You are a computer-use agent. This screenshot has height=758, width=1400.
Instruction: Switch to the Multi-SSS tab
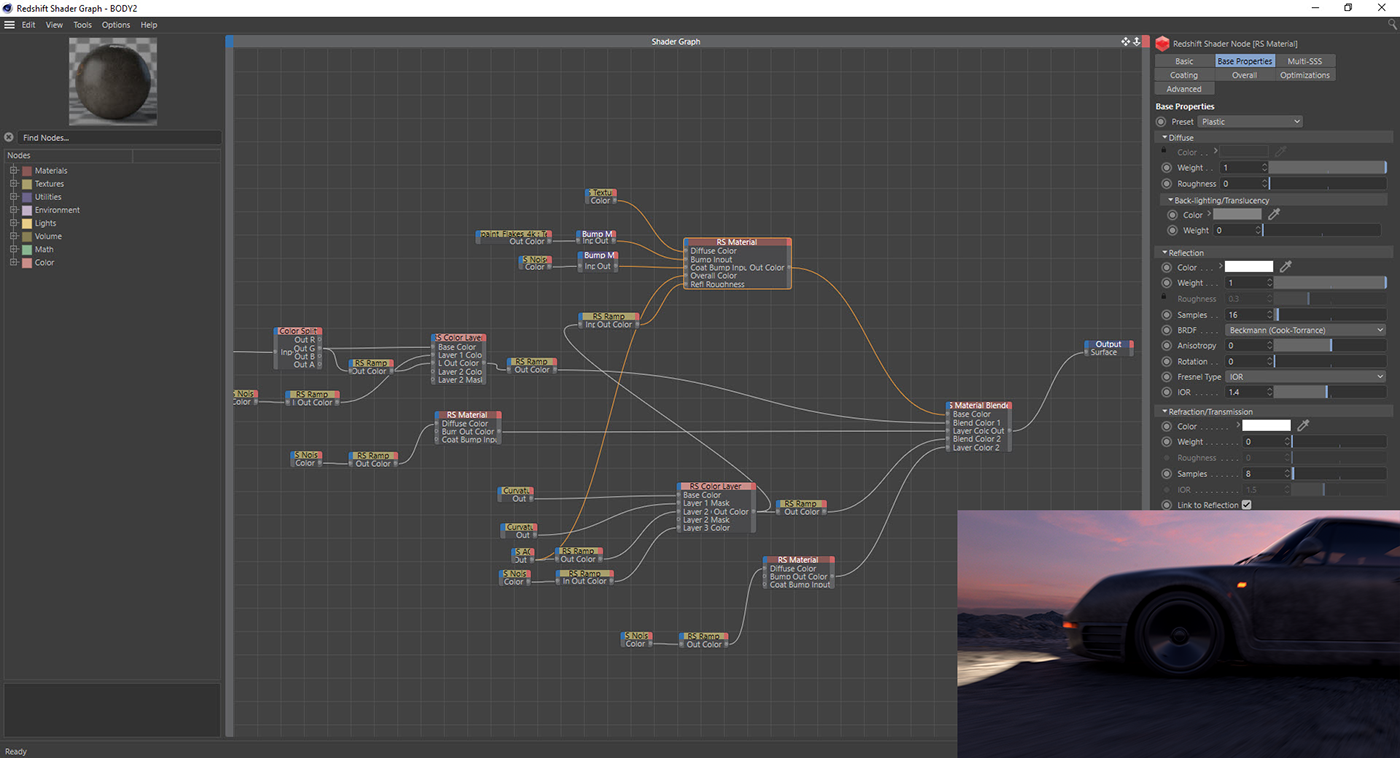click(x=1304, y=61)
